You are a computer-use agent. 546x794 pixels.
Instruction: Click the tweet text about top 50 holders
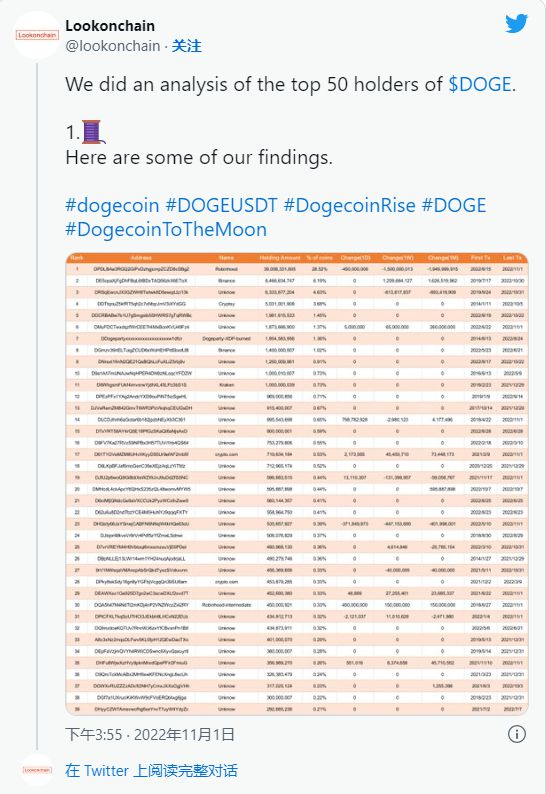coord(290,84)
